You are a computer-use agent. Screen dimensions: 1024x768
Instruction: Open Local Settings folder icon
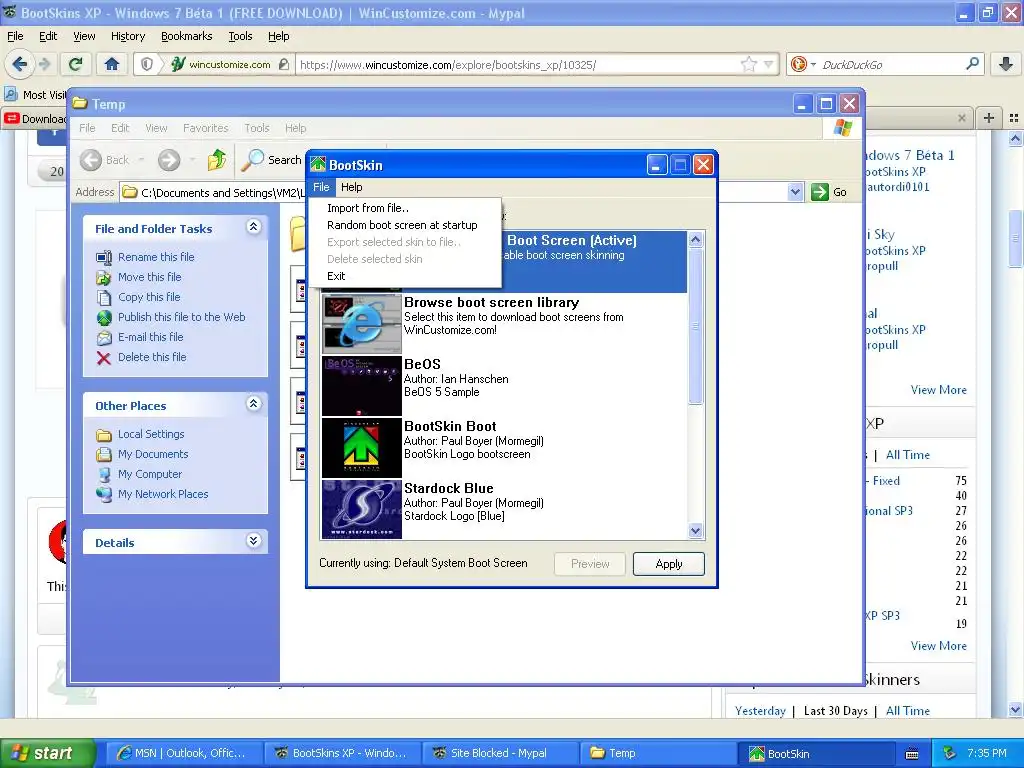104,435
